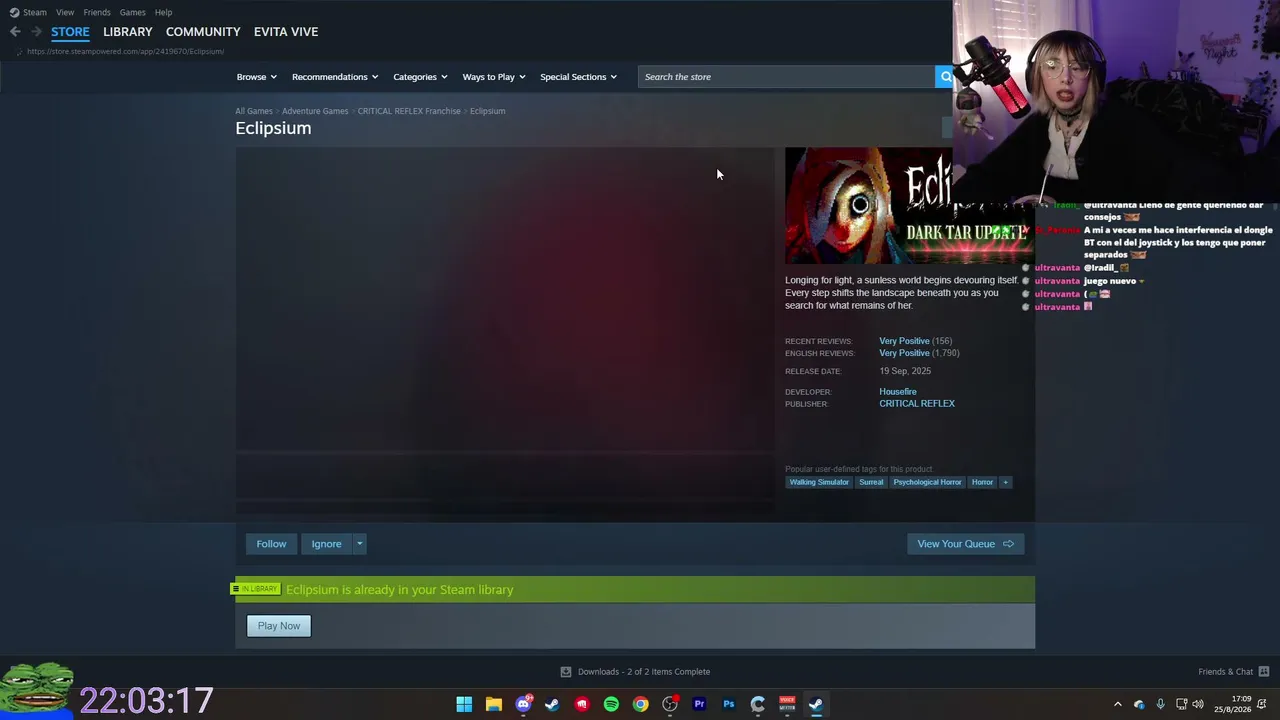Click the plus button to add tags

[1005, 482]
